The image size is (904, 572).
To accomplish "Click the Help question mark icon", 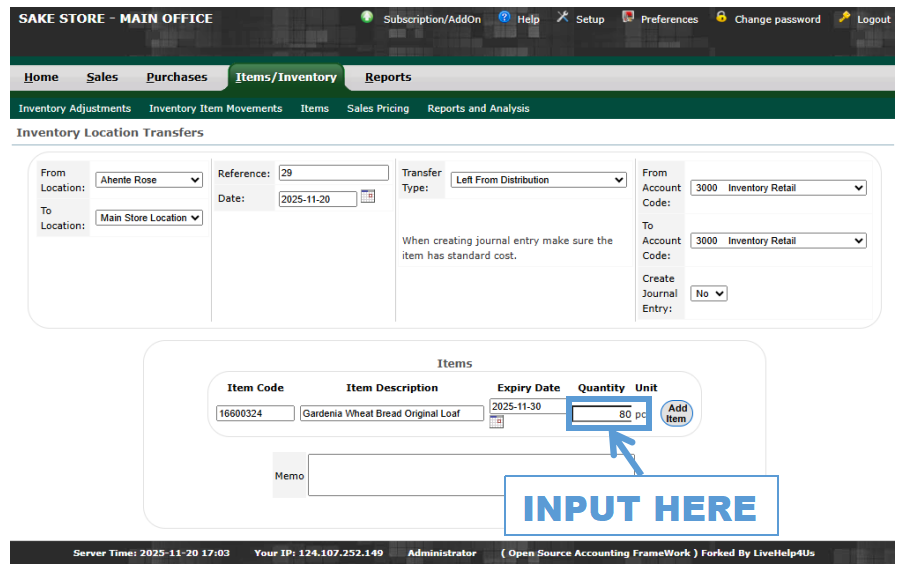I will [504, 18].
